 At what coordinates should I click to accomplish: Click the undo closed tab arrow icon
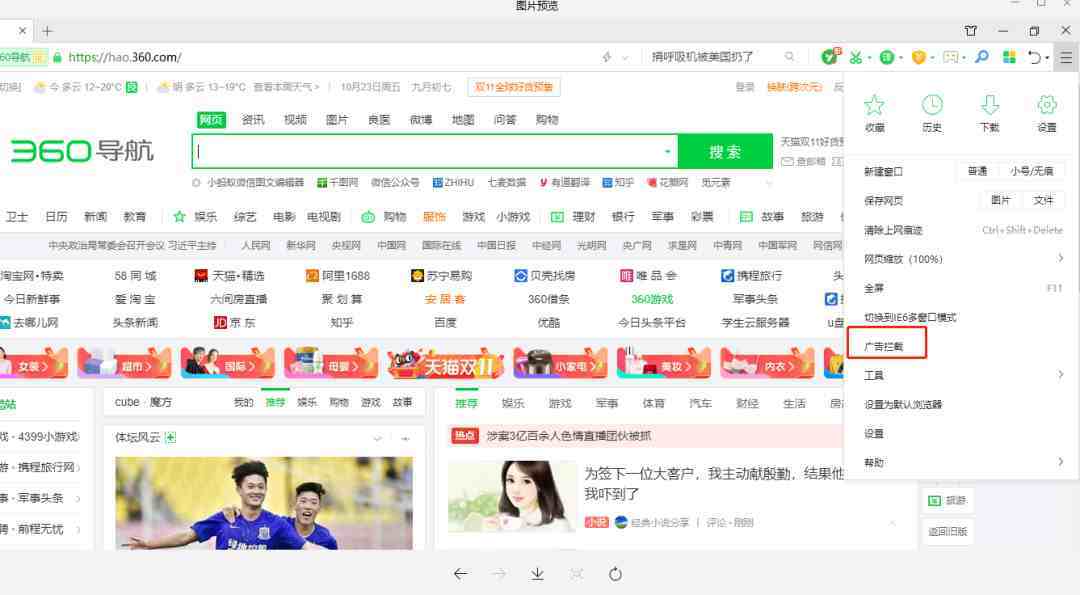(1034, 57)
